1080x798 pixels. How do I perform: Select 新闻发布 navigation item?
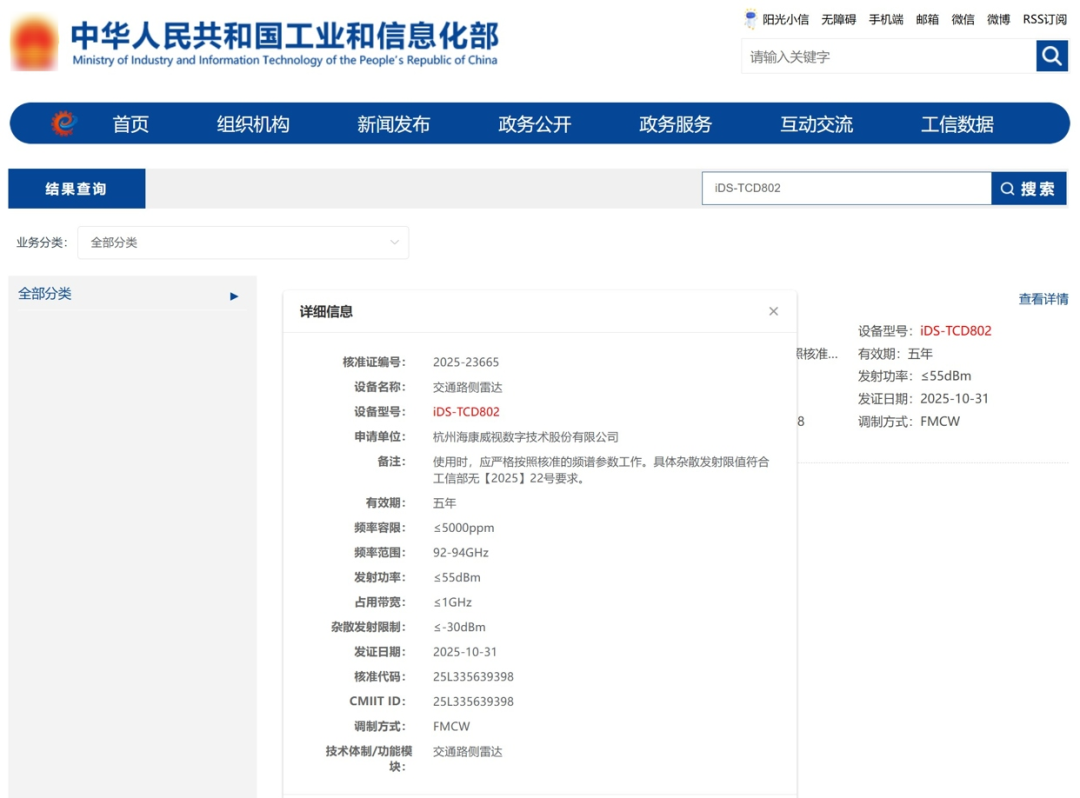pyautogui.click(x=393, y=124)
